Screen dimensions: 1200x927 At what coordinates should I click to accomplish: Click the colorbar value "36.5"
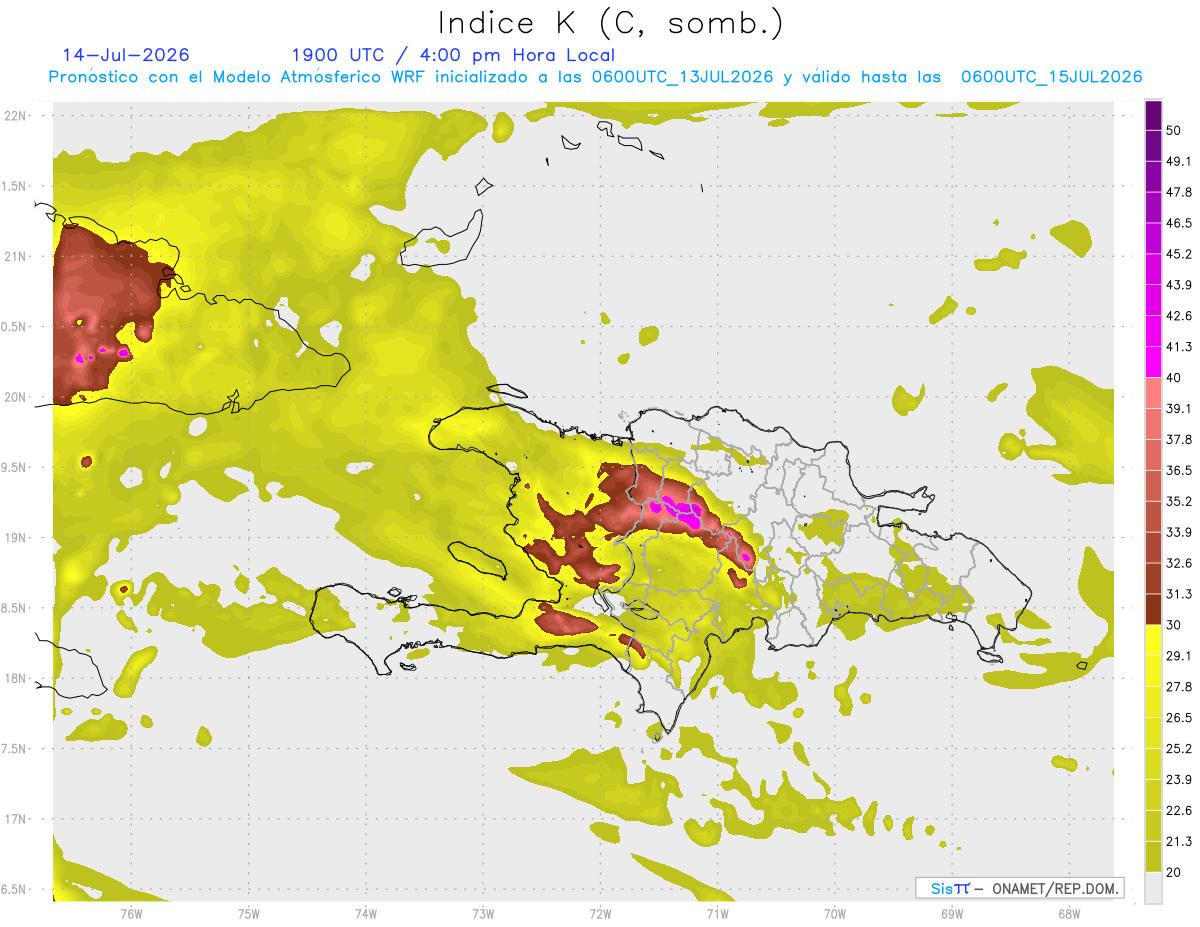pyautogui.click(x=1179, y=470)
